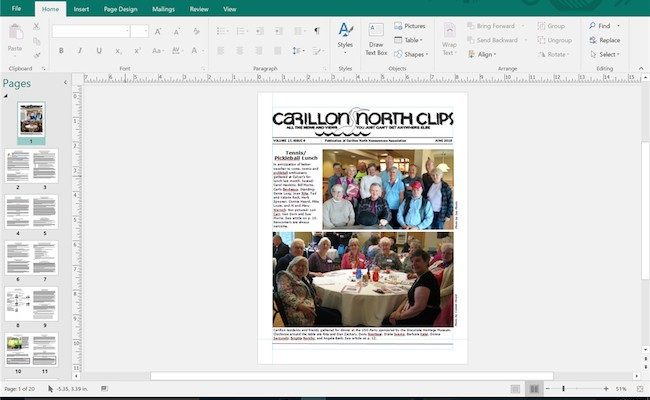650x400 pixels.
Task: Open the Bullets list dropdown
Action: 222,31
